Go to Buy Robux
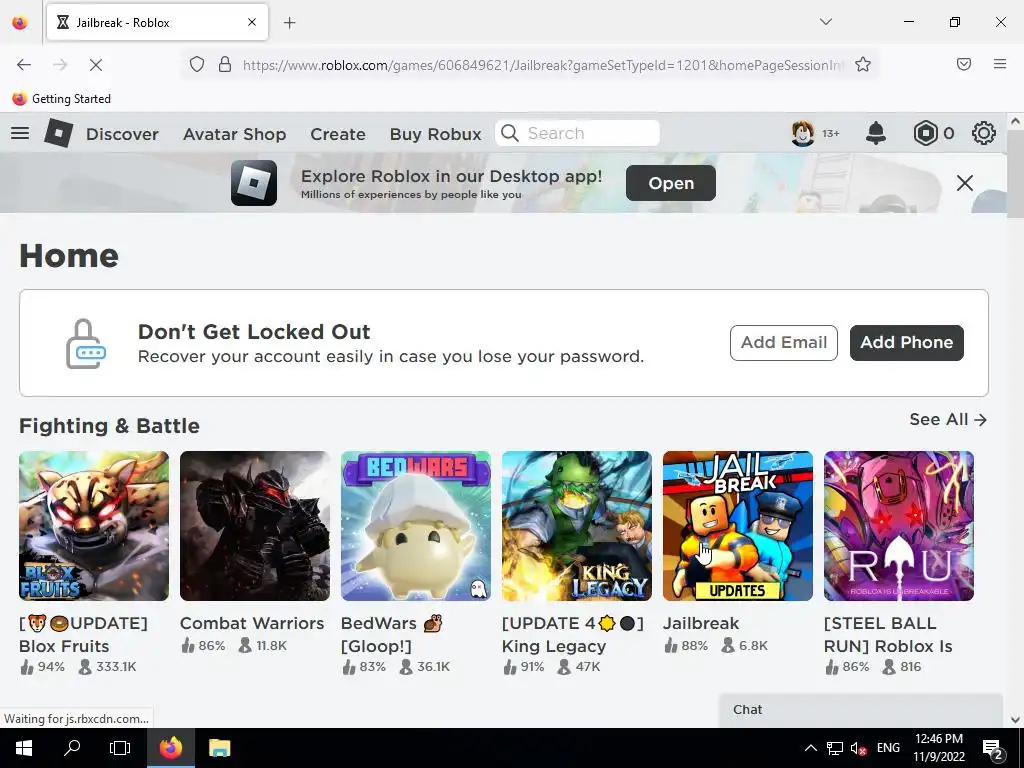The width and height of the screenshot is (1024, 768). pos(436,134)
